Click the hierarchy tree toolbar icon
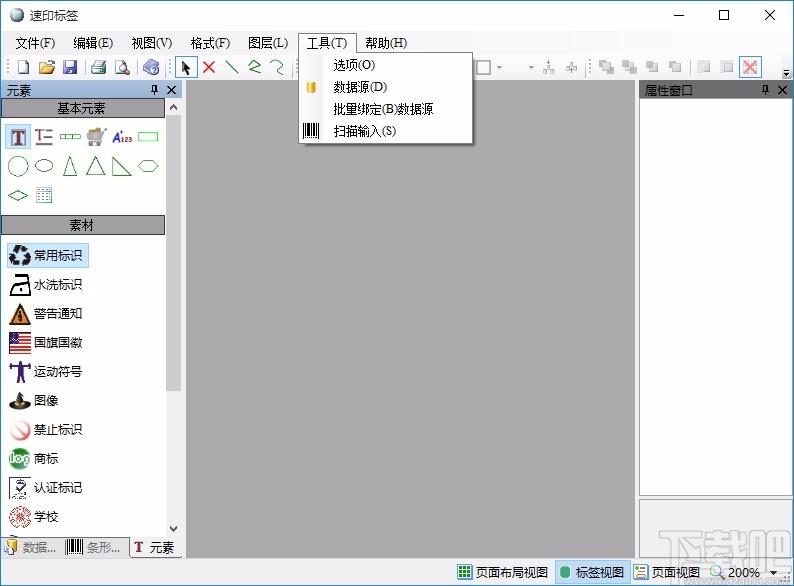This screenshot has width=794, height=586. click(548, 67)
